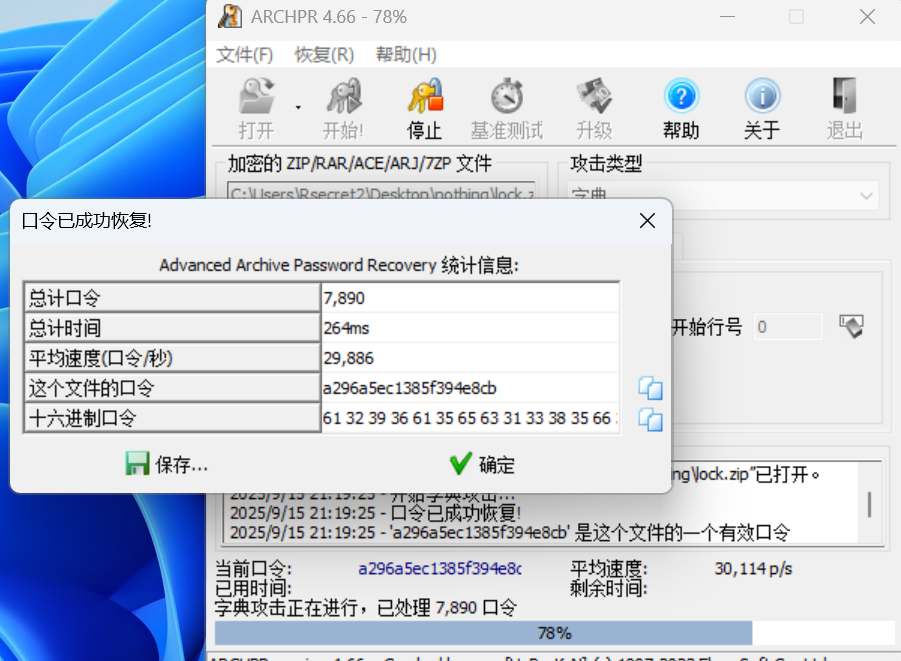Viewport: 901px width, 661px height.
Task: Open the 帮助(H) menu
Action: 406,55
